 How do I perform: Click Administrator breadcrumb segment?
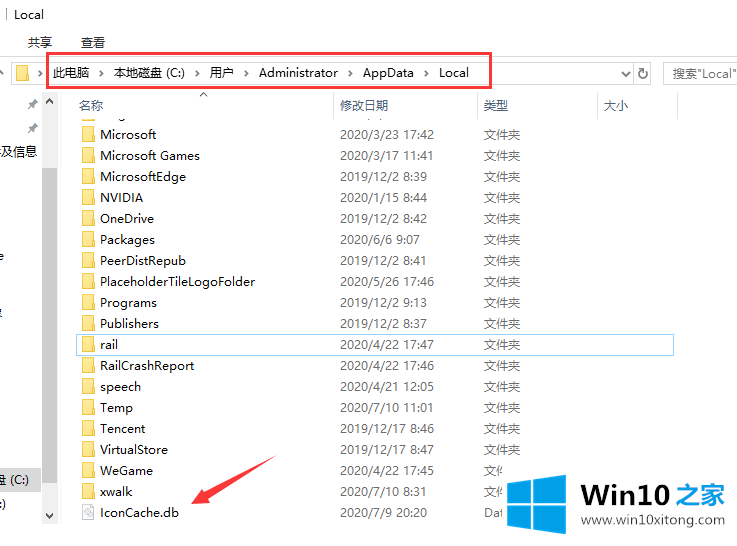[298, 73]
